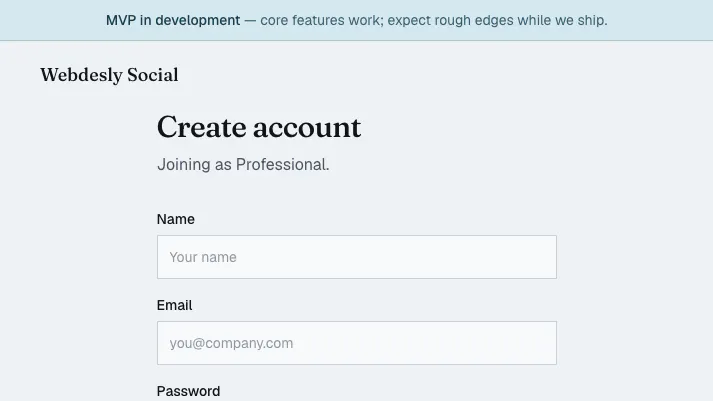The height and width of the screenshot is (401, 713).
Task: Click the bold 'MVP in development' banner text
Action: pyautogui.click(x=173, y=20)
